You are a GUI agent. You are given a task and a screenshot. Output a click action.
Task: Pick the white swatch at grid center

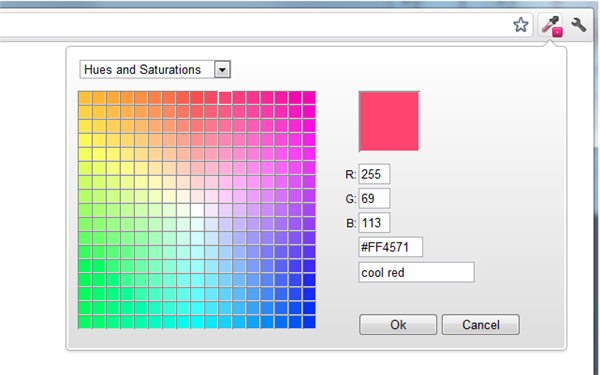click(197, 210)
